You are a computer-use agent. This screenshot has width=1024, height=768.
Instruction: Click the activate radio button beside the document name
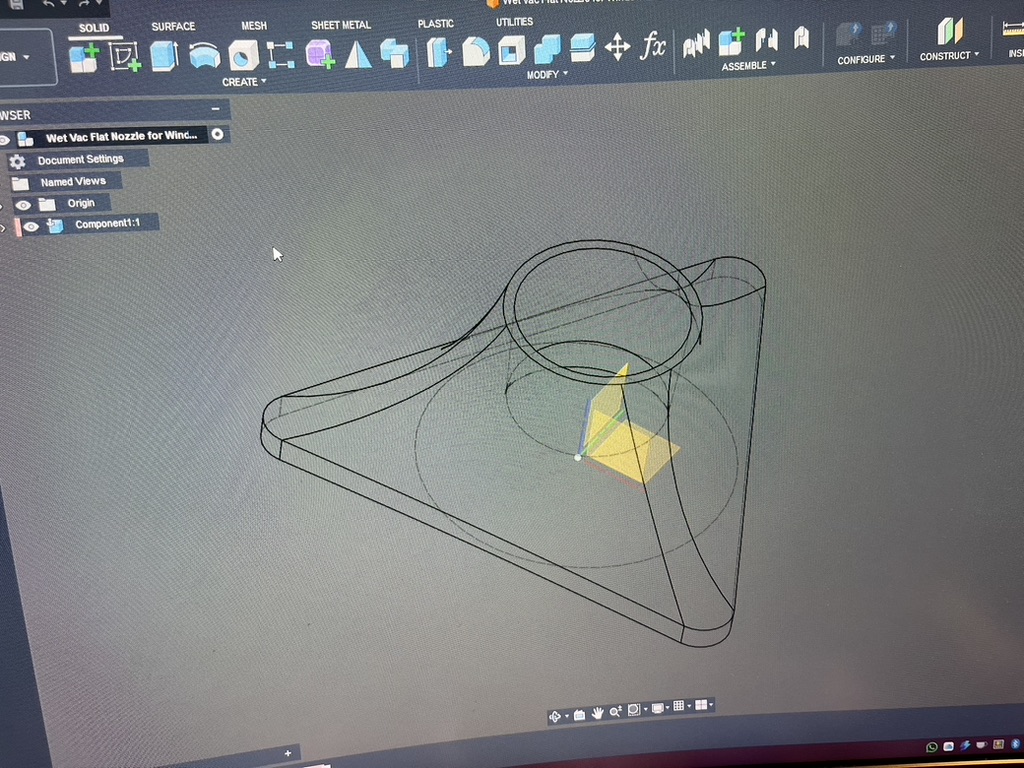pyautogui.click(x=217, y=134)
